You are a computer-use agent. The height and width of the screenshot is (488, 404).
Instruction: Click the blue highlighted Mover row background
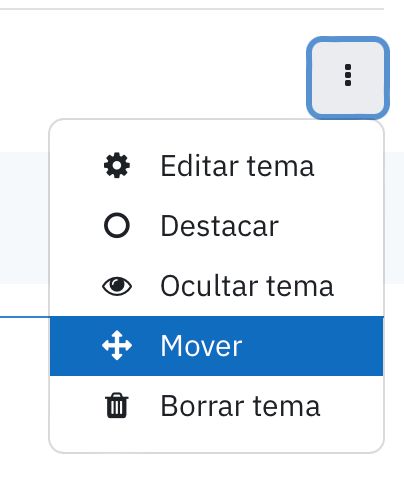click(217, 346)
